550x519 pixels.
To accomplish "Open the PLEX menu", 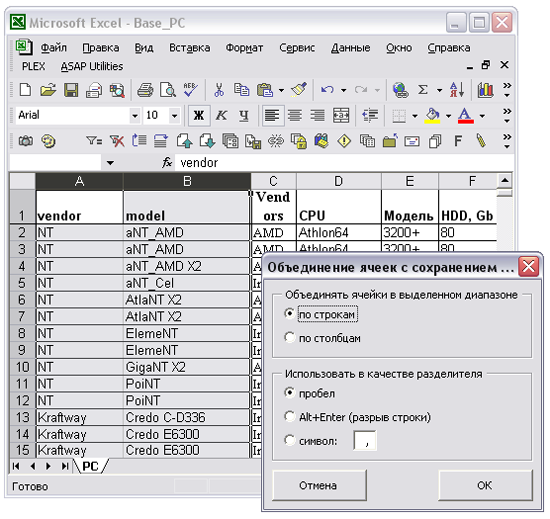I will coord(34,66).
